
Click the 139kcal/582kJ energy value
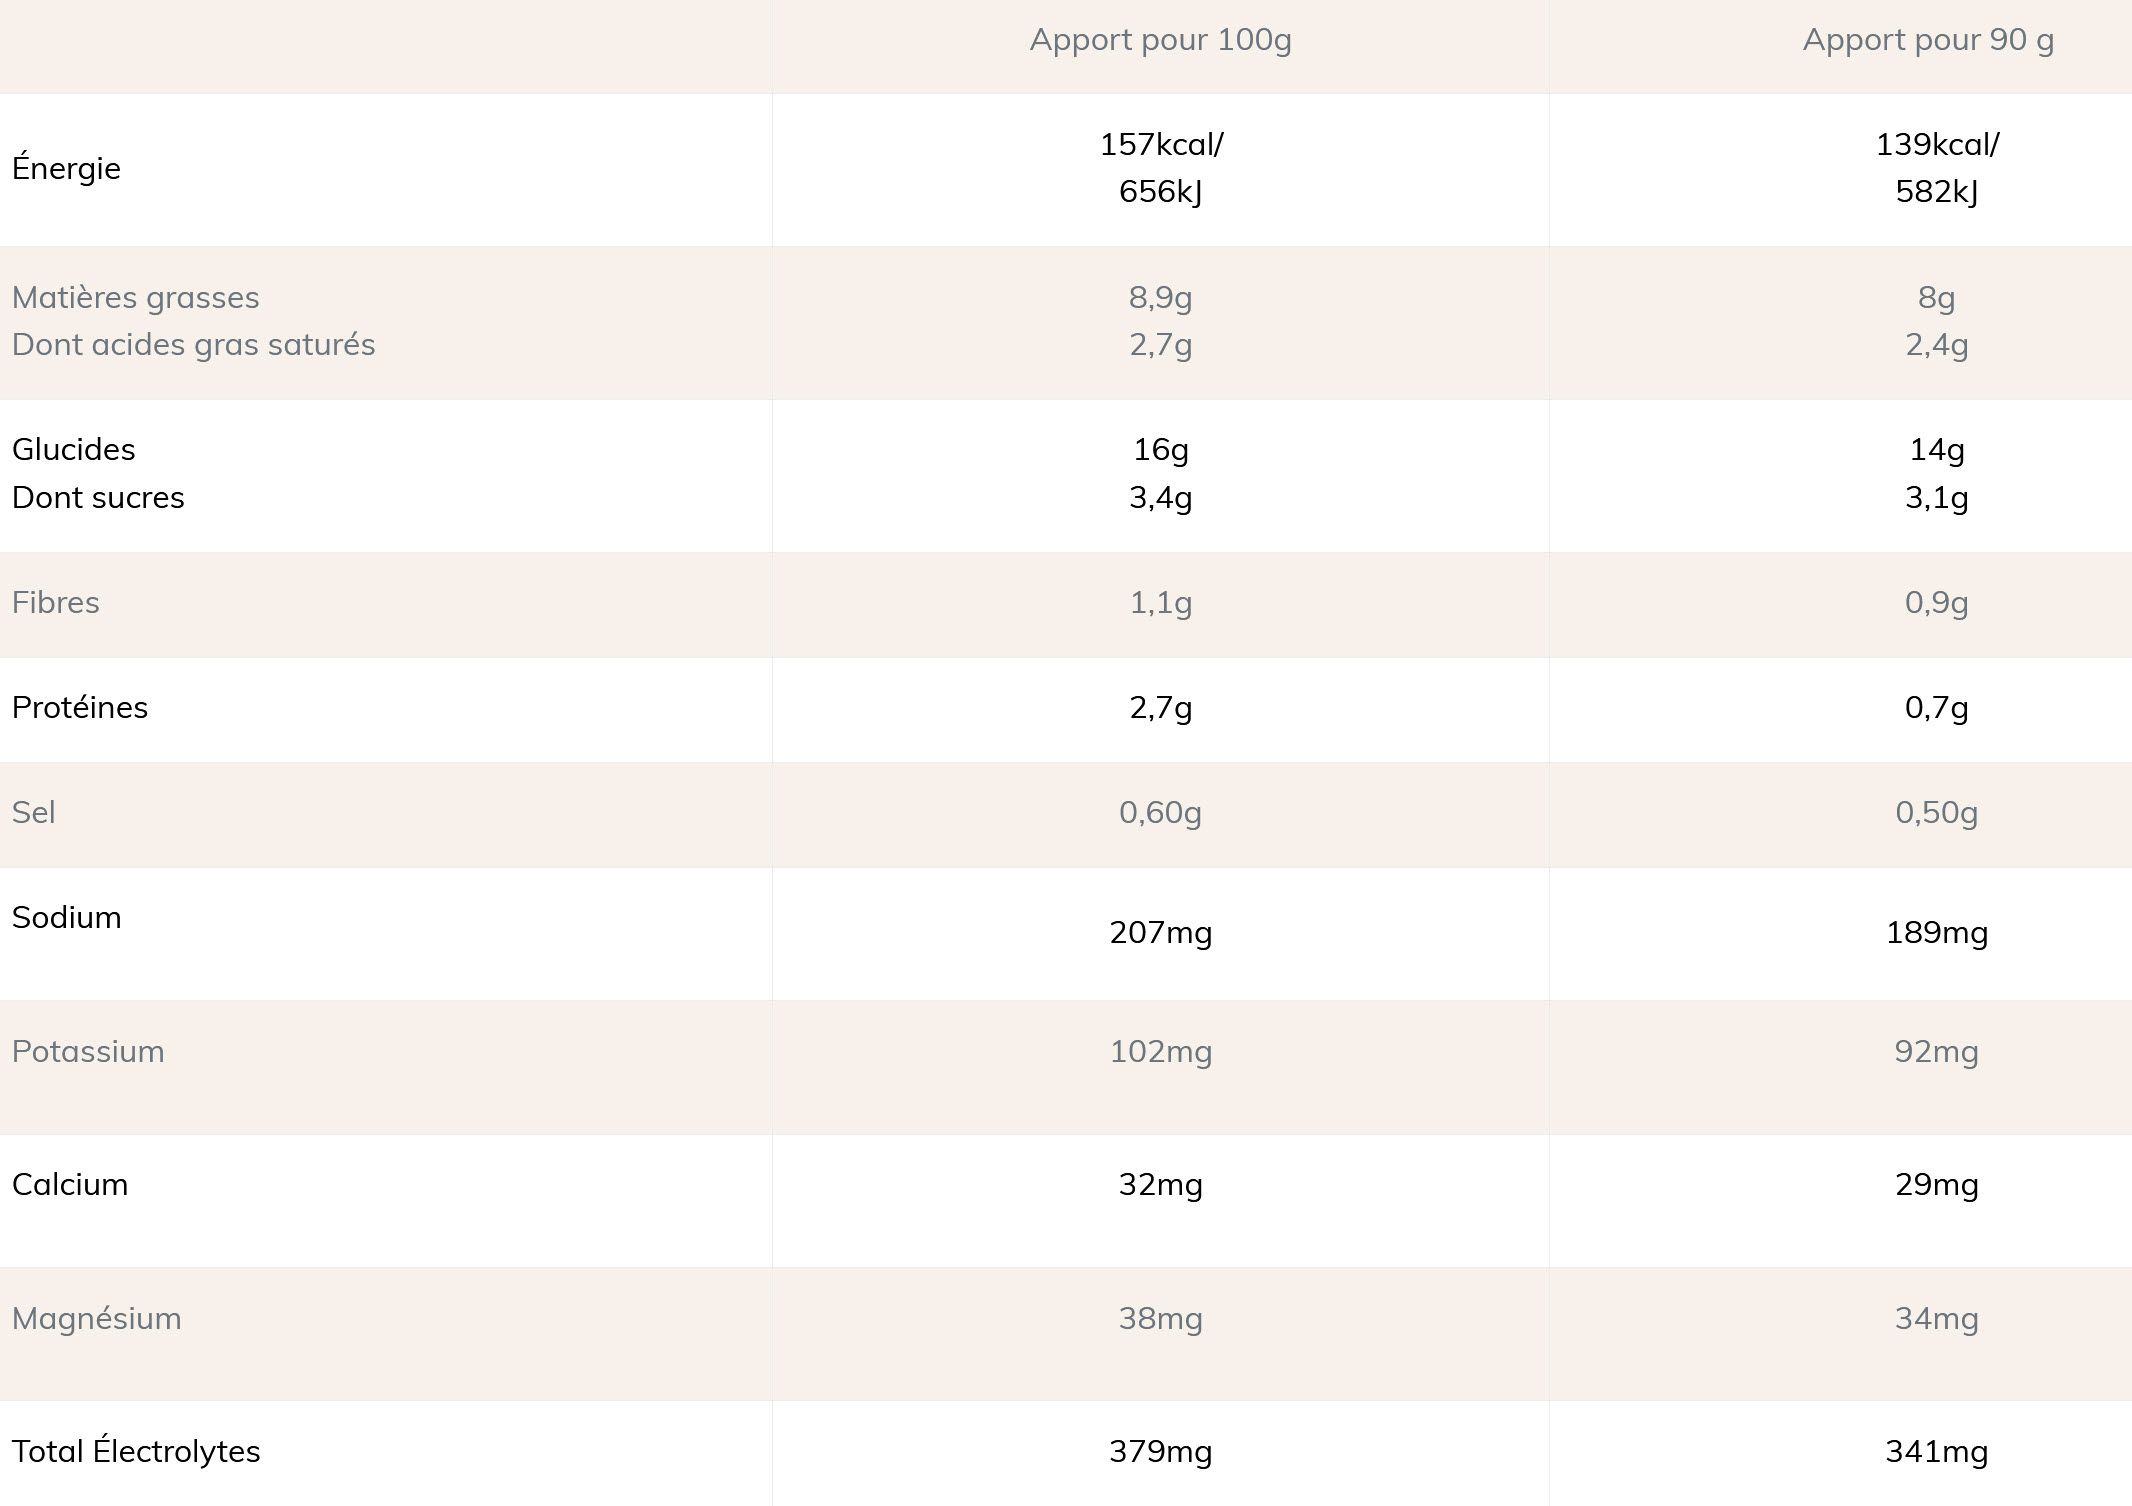click(x=1936, y=168)
